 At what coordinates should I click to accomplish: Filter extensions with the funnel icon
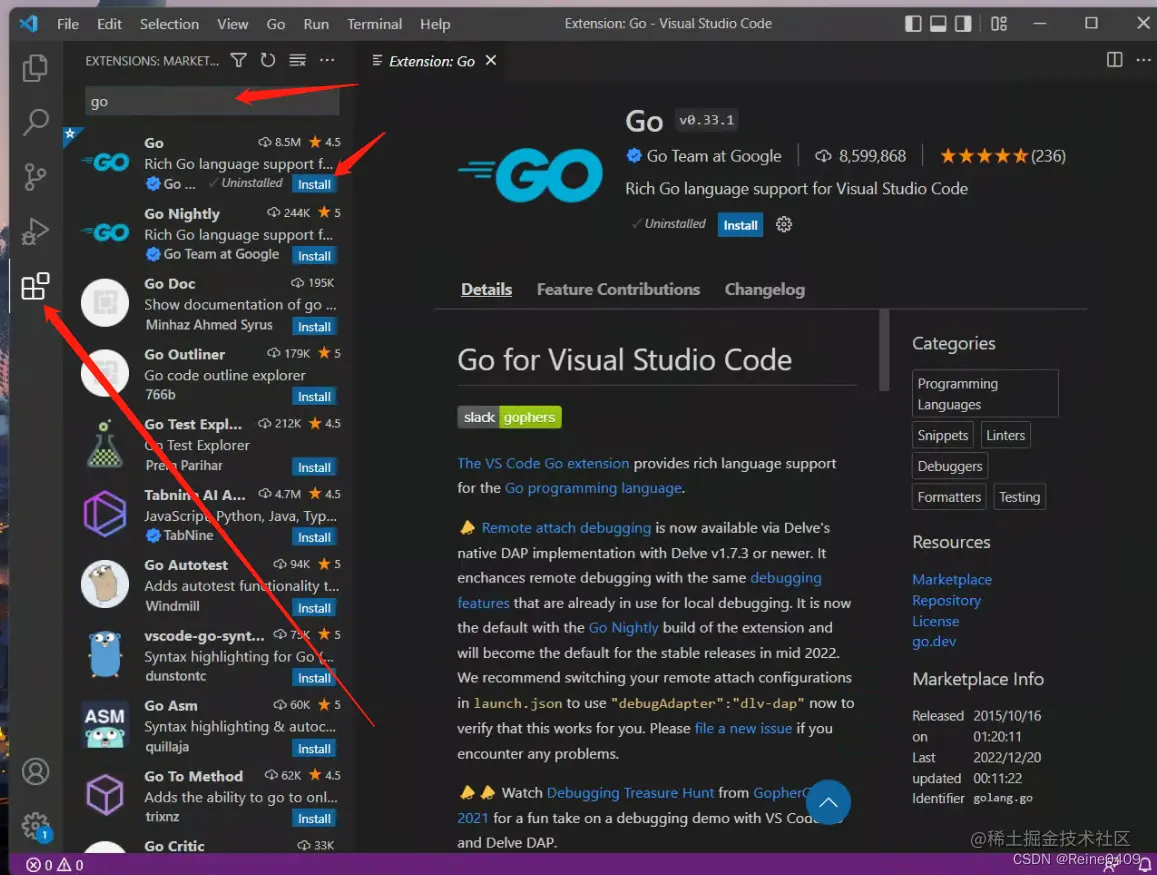click(238, 60)
